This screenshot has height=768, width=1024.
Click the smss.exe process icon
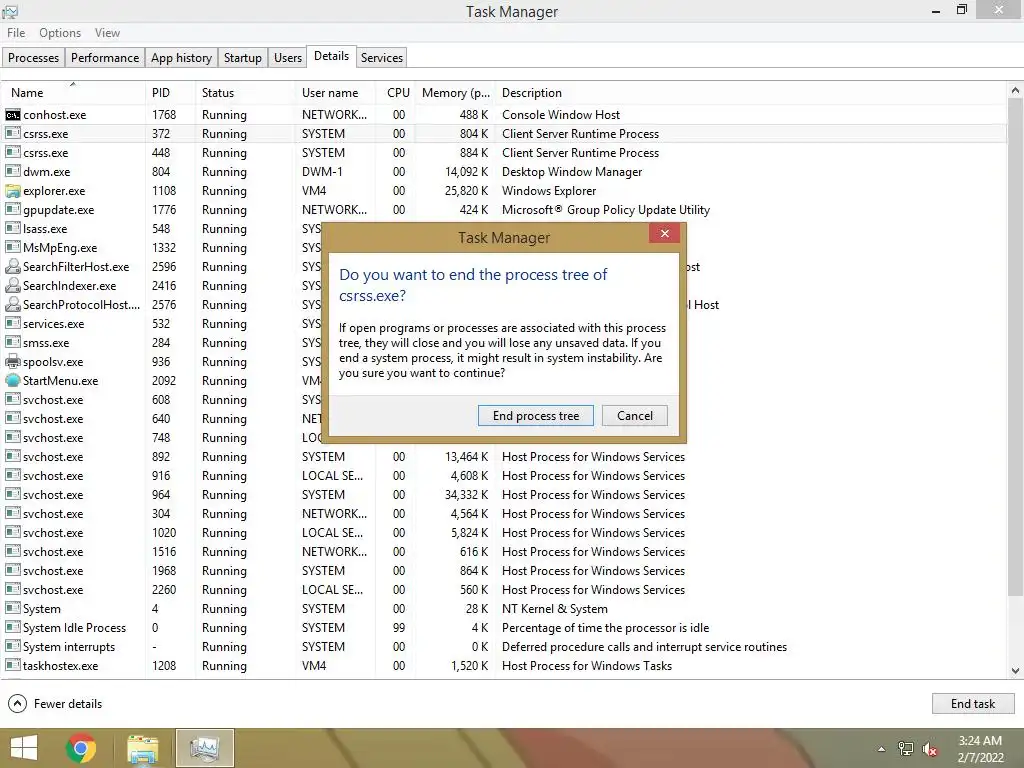click(x=12, y=342)
